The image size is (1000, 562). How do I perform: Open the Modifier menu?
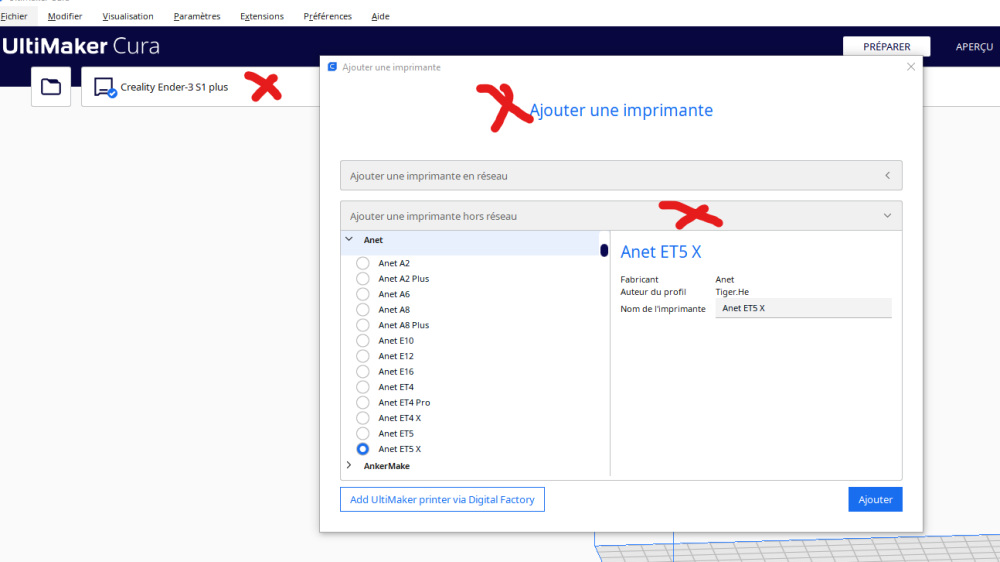pos(65,16)
